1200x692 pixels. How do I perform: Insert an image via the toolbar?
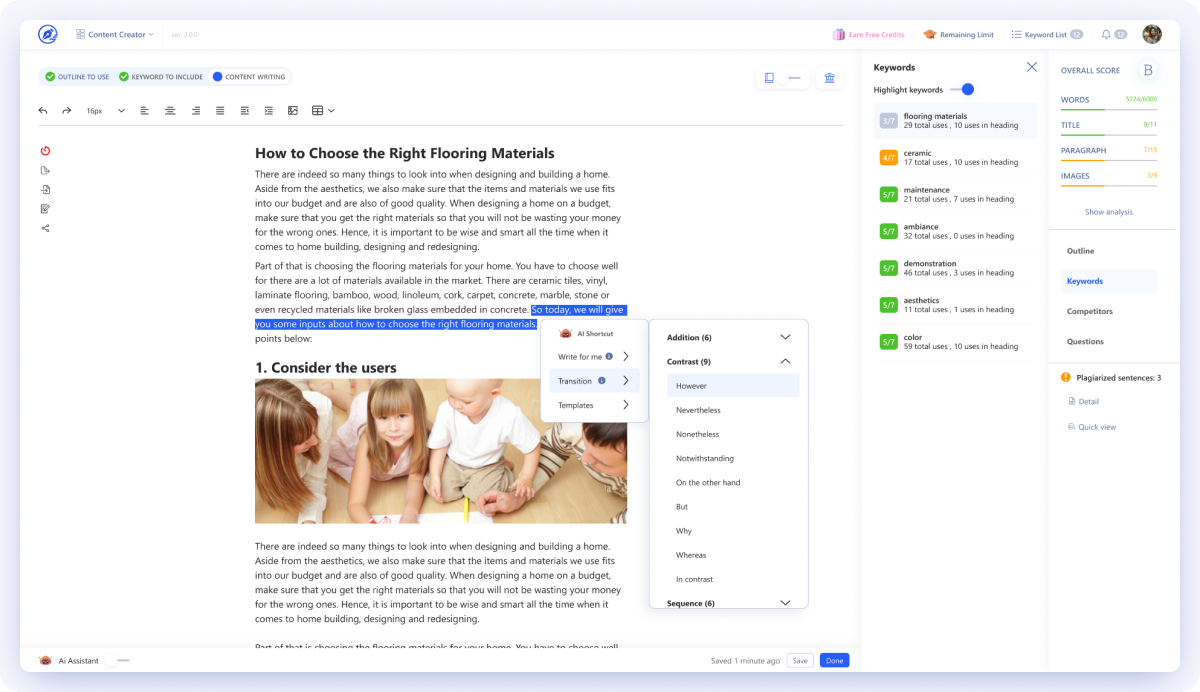[292, 111]
